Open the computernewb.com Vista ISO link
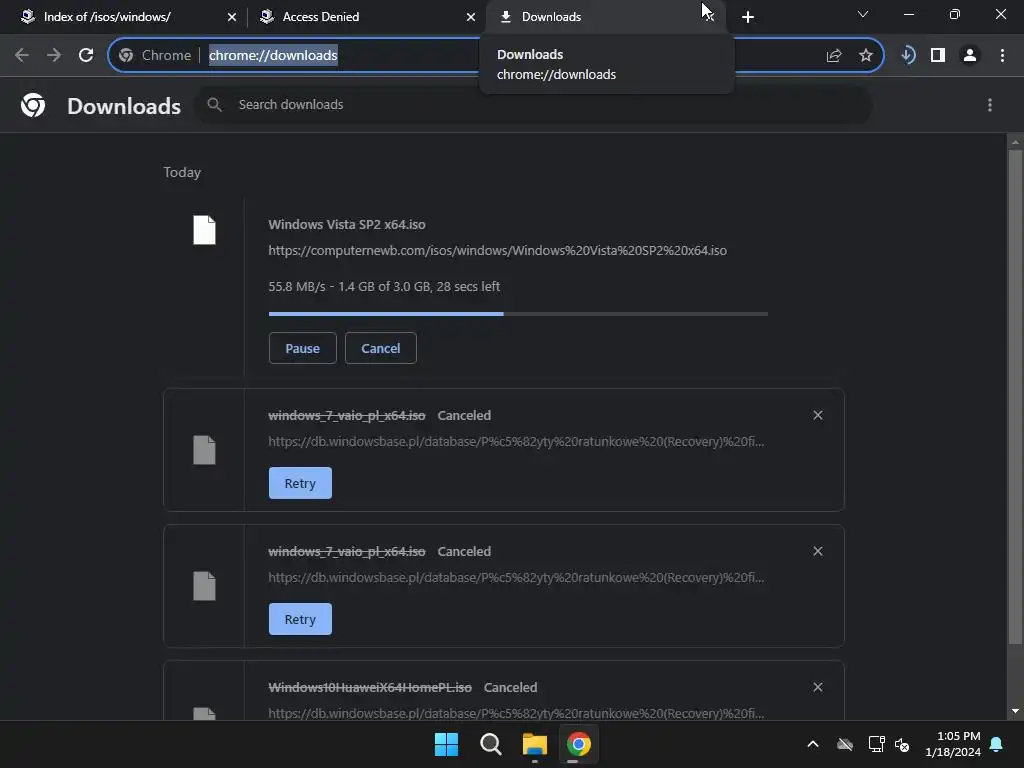The height and width of the screenshot is (768, 1024). pyautogui.click(x=498, y=251)
